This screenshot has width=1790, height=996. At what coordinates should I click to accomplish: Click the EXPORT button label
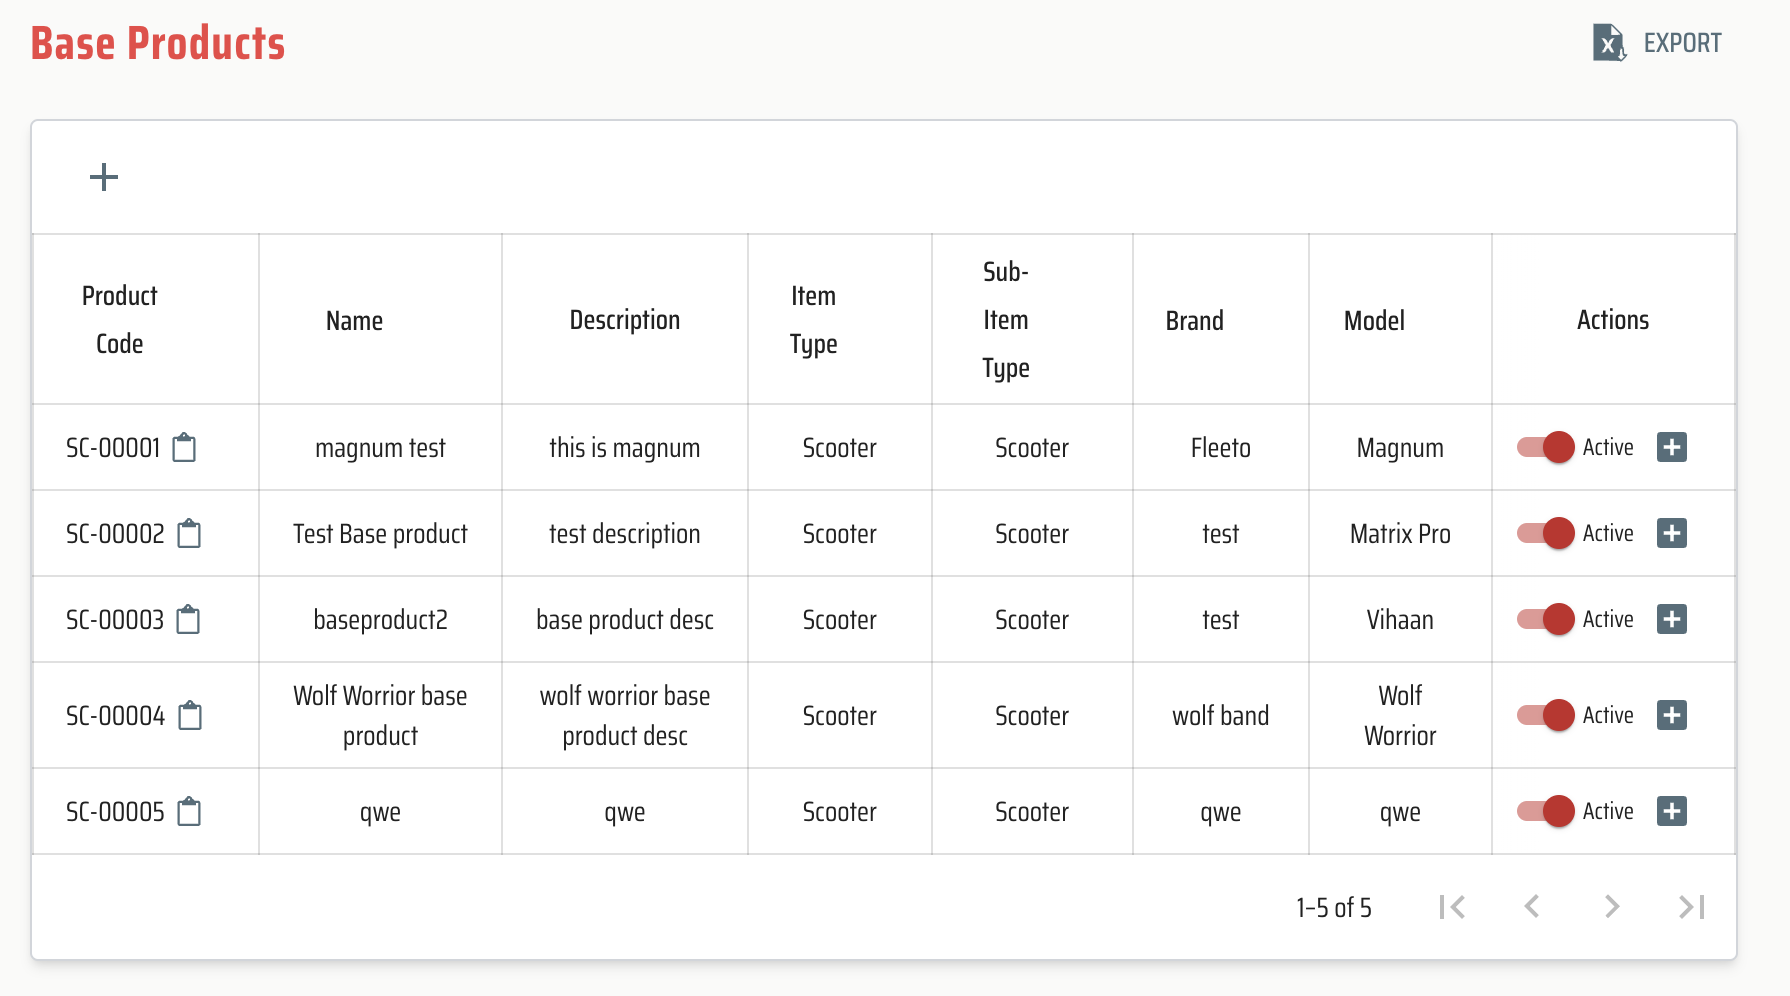1682,43
